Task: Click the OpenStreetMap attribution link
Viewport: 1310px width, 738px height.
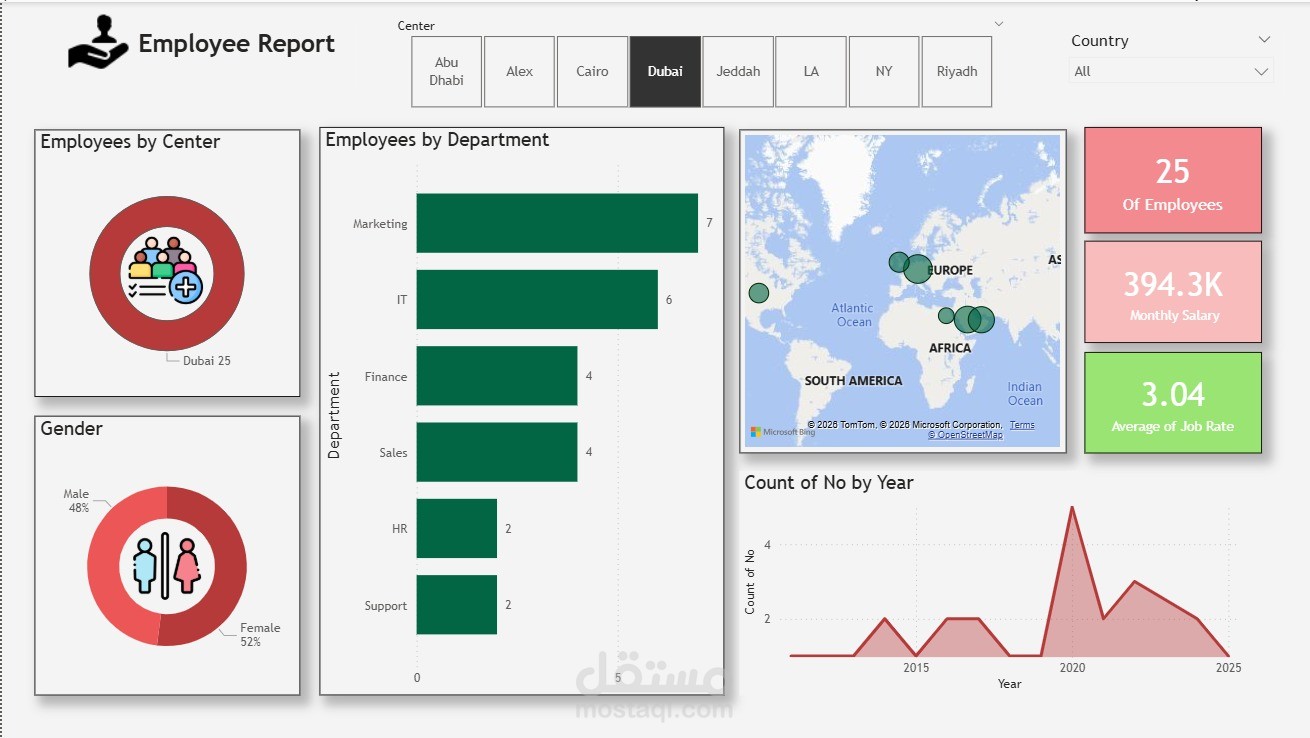Action: point(968,436)
